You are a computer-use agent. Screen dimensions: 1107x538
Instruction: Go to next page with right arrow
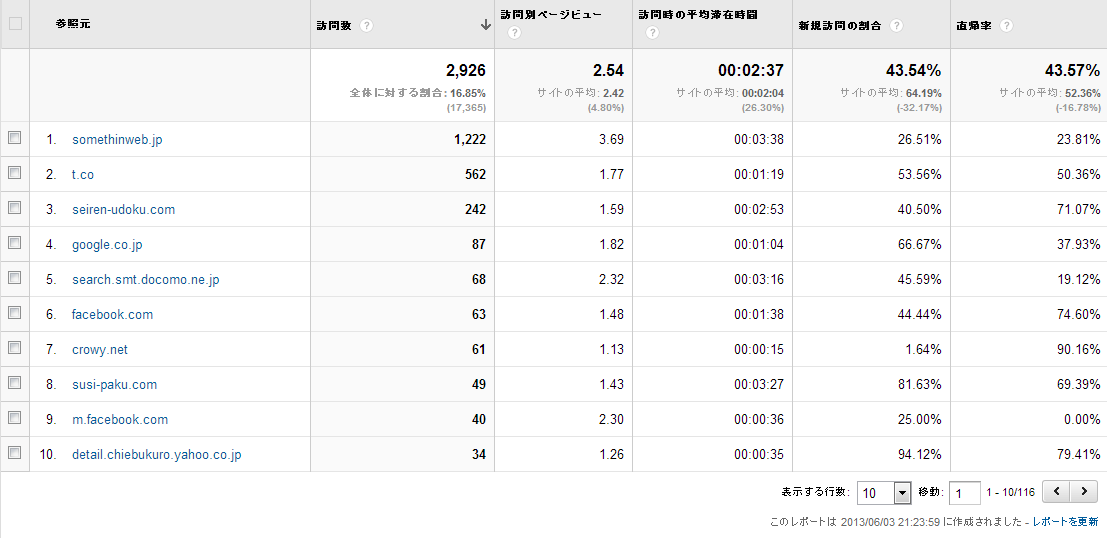click(x=1083, y=492)
